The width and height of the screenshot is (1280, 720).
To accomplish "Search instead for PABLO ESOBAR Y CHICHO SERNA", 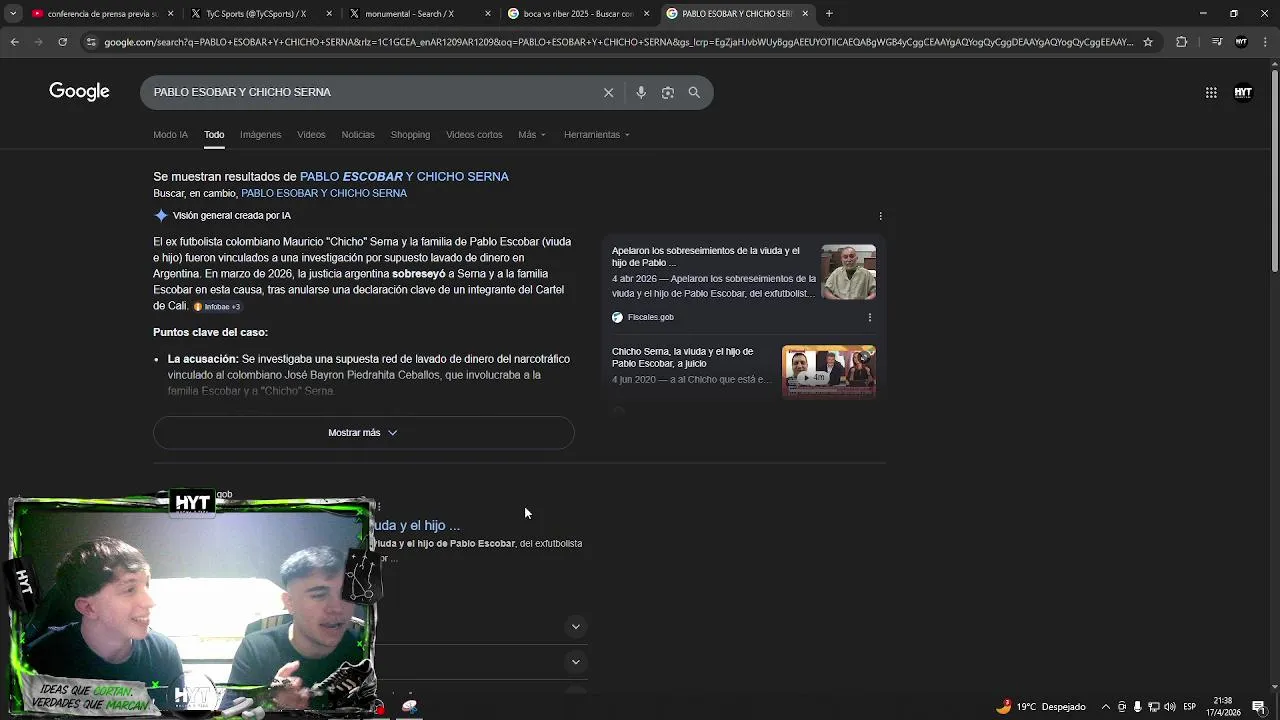I will click(324, 193).
